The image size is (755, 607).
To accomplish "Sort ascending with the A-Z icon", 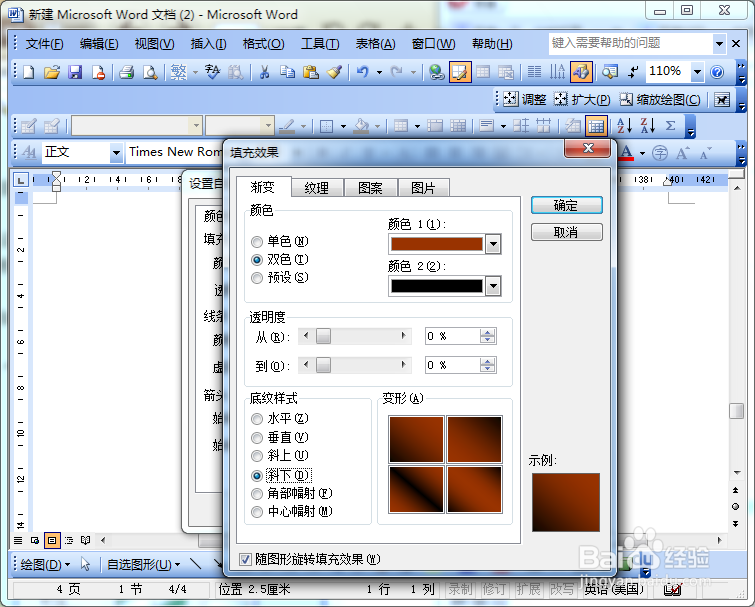I will point(624,126).
